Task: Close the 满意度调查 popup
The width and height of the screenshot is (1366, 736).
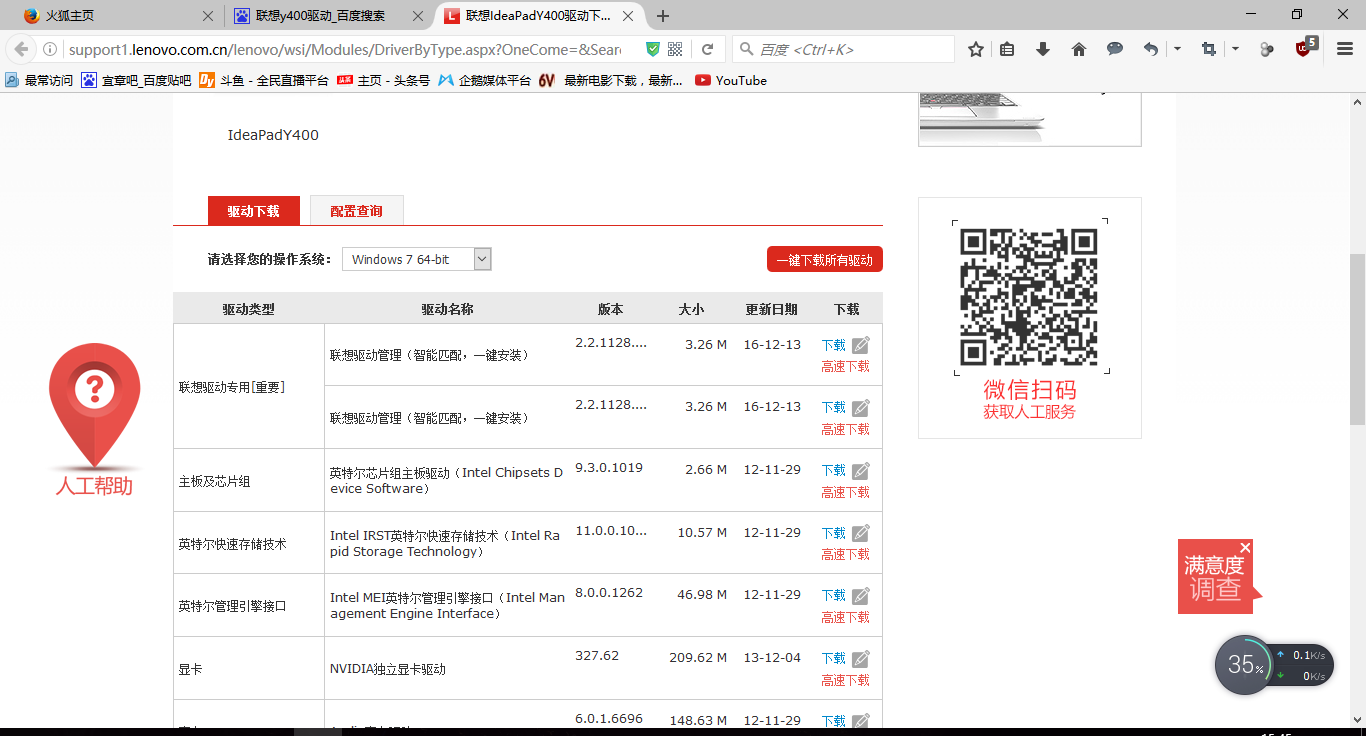Action: [x=1245, y=548]
